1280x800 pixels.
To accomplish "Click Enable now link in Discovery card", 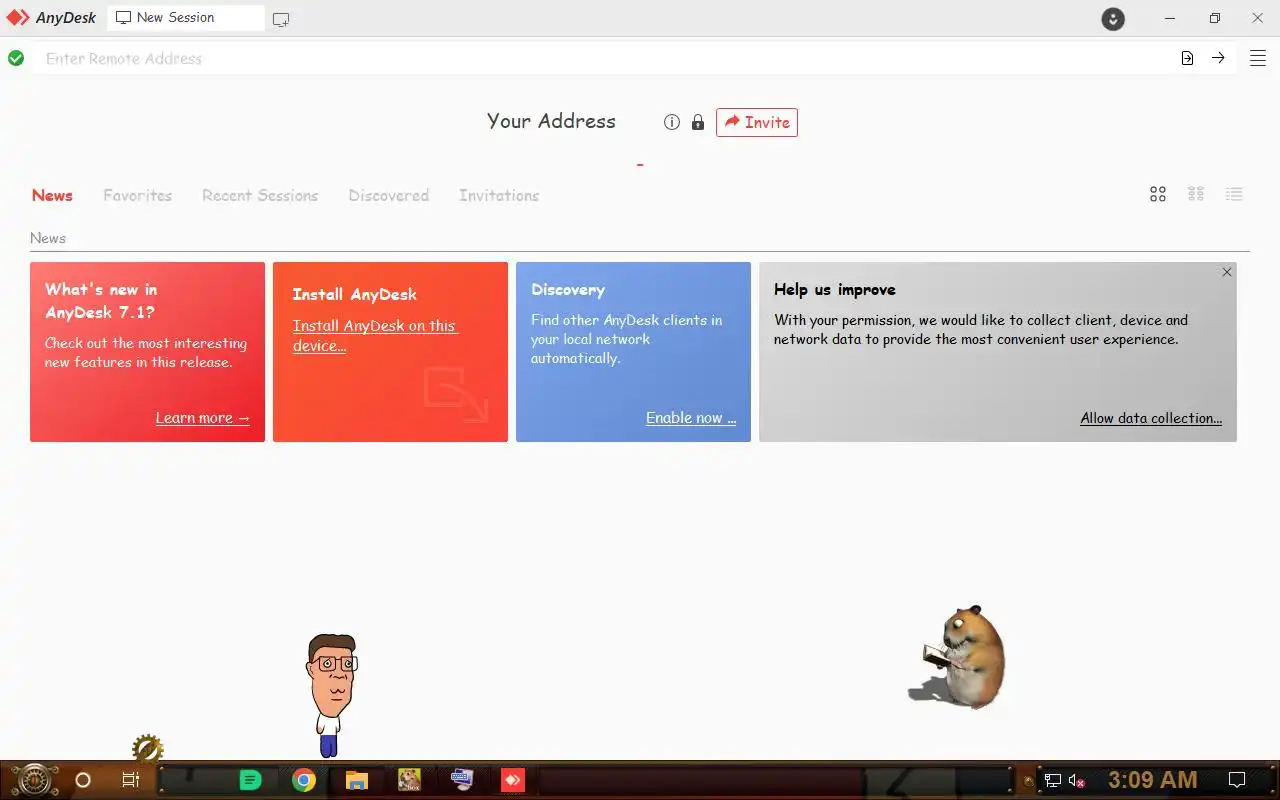I will 691,418.
